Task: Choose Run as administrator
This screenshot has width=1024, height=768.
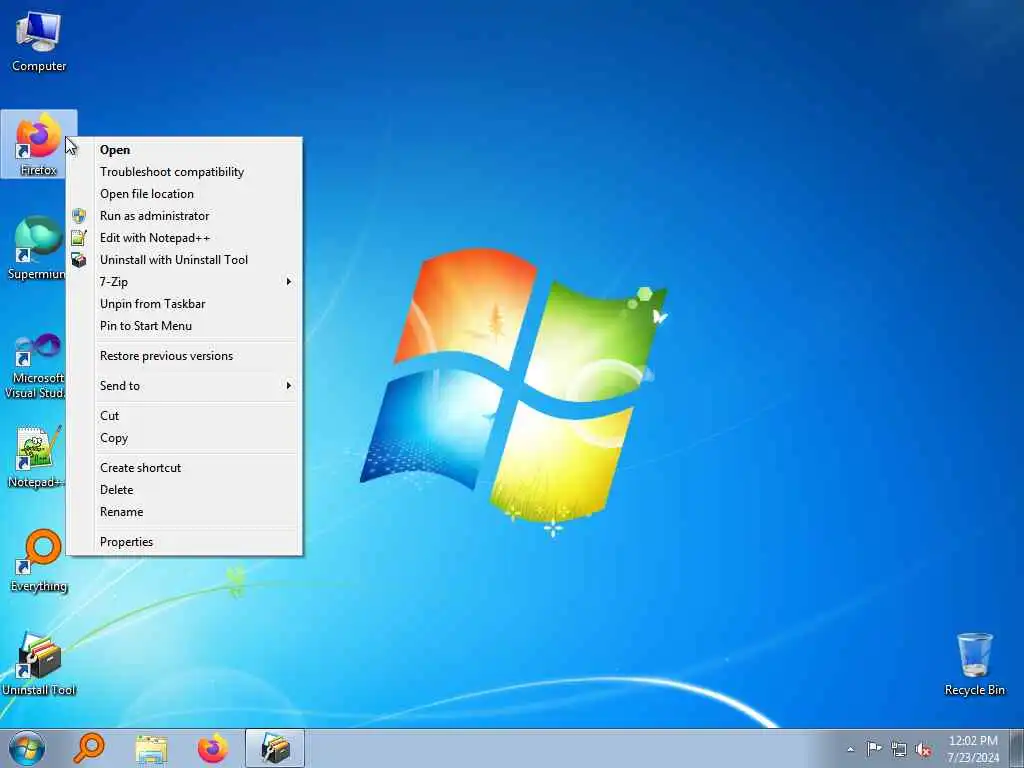Action: (184, 216)
